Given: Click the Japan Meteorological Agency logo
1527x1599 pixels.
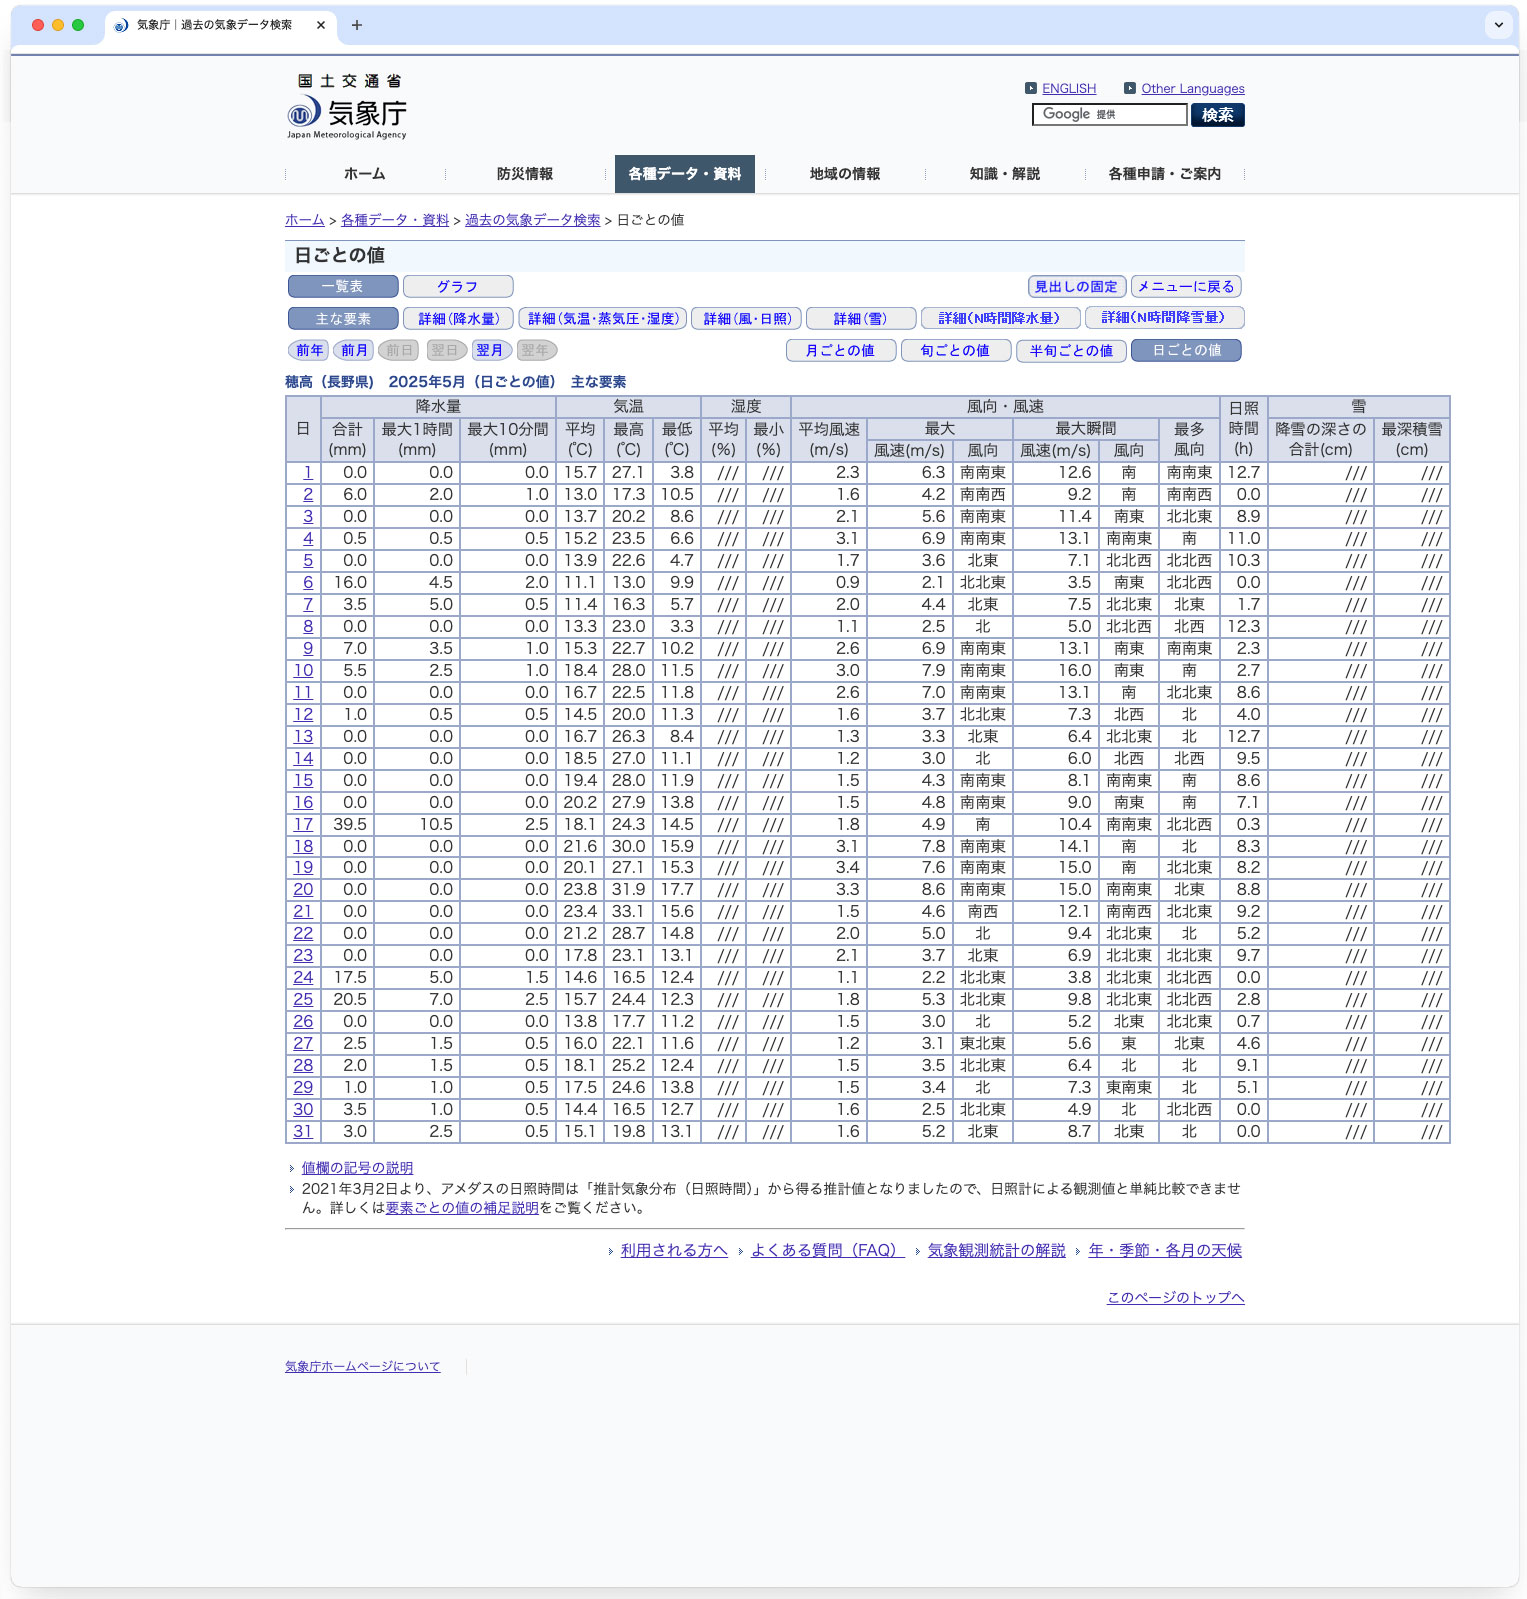Looking at the screenshot, I should point(346,107).
